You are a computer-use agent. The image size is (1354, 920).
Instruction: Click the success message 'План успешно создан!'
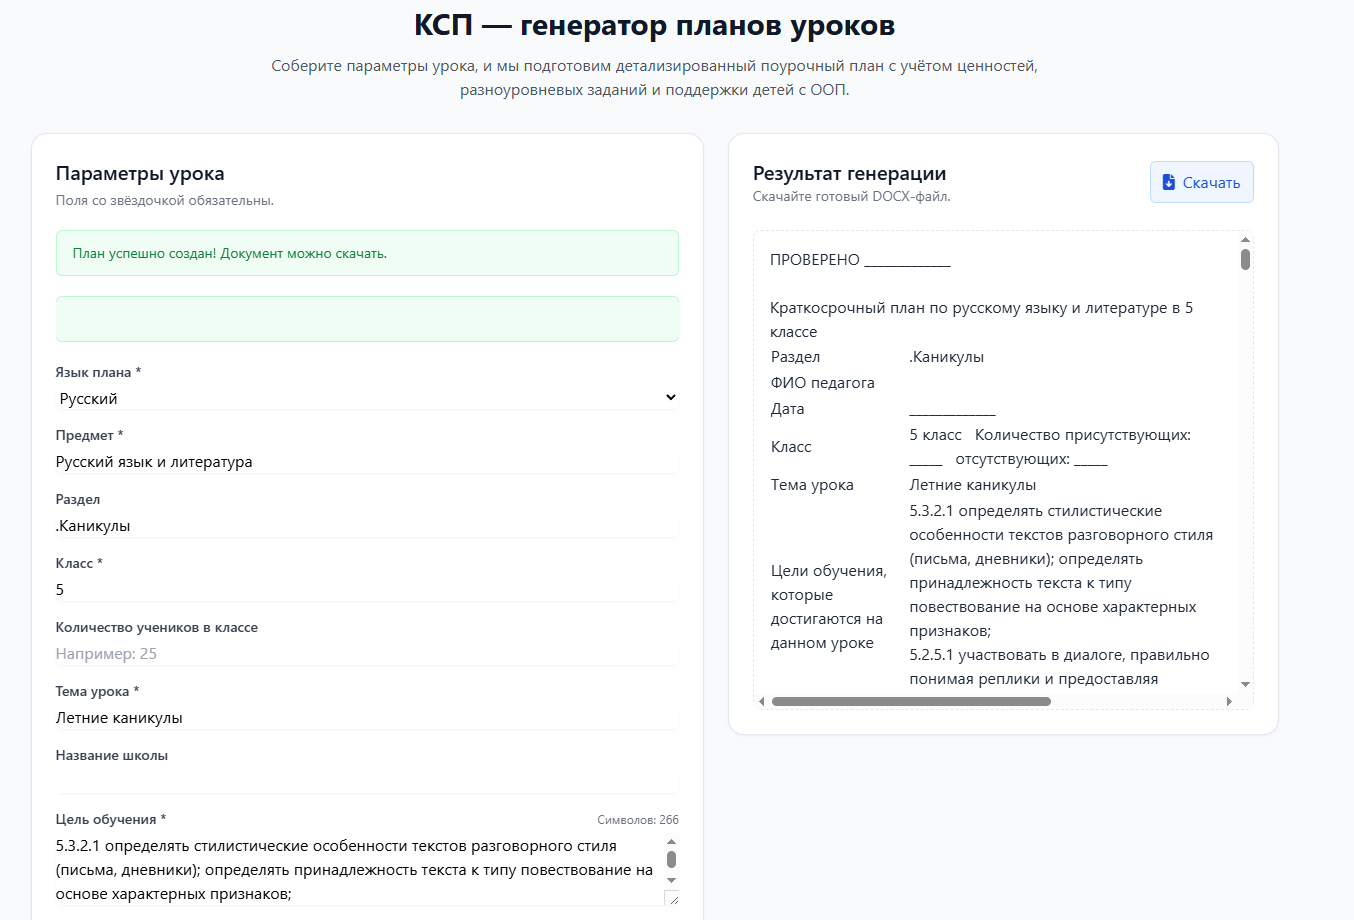[x=367, y=253]
